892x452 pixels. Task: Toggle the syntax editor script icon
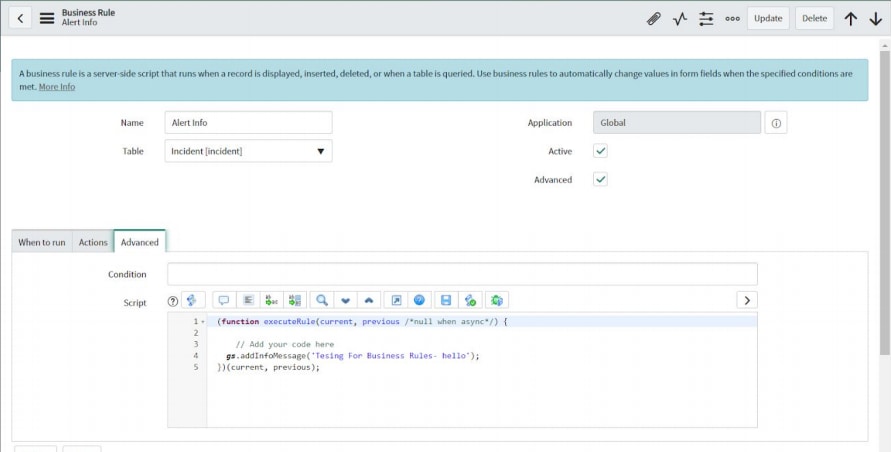point(192,300)
